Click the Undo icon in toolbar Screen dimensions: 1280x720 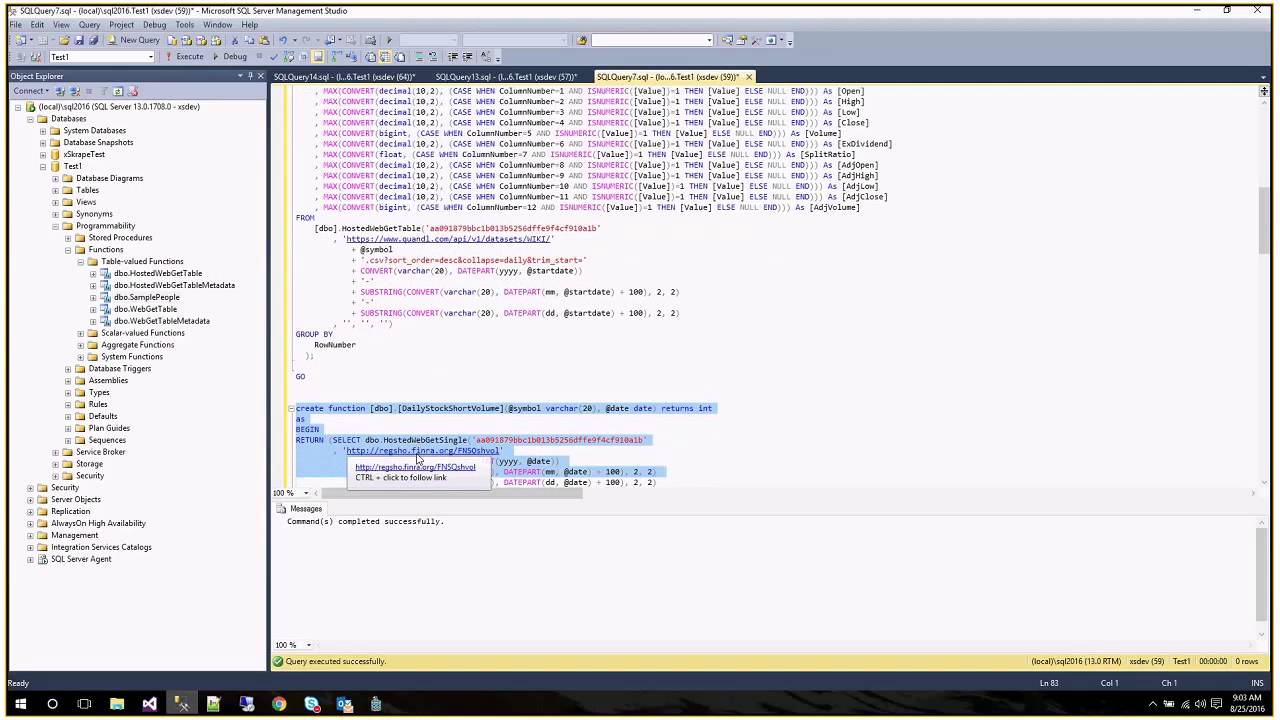point(283,40)
